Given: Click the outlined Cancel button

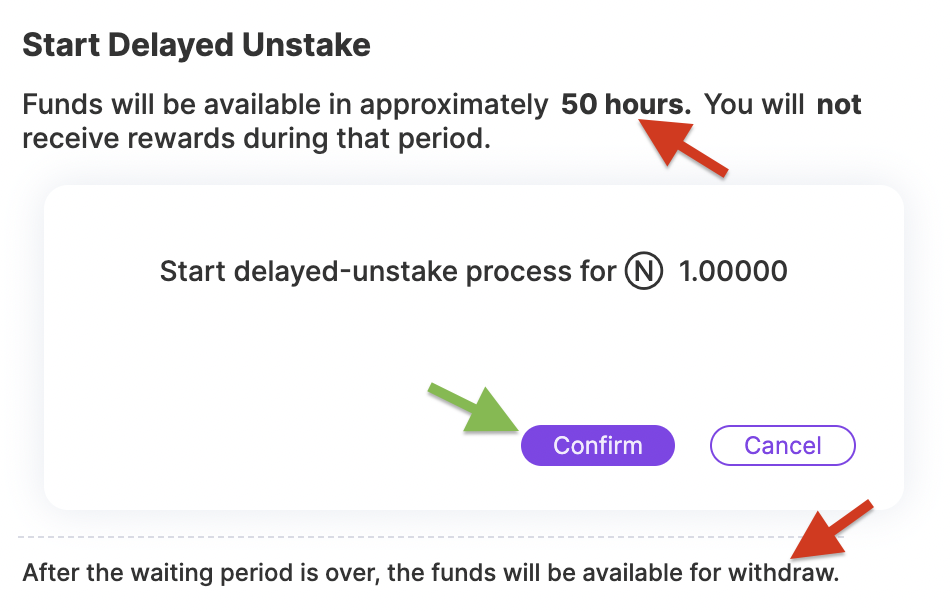Looking at the screenshot, I should click(x=782, y=445).
